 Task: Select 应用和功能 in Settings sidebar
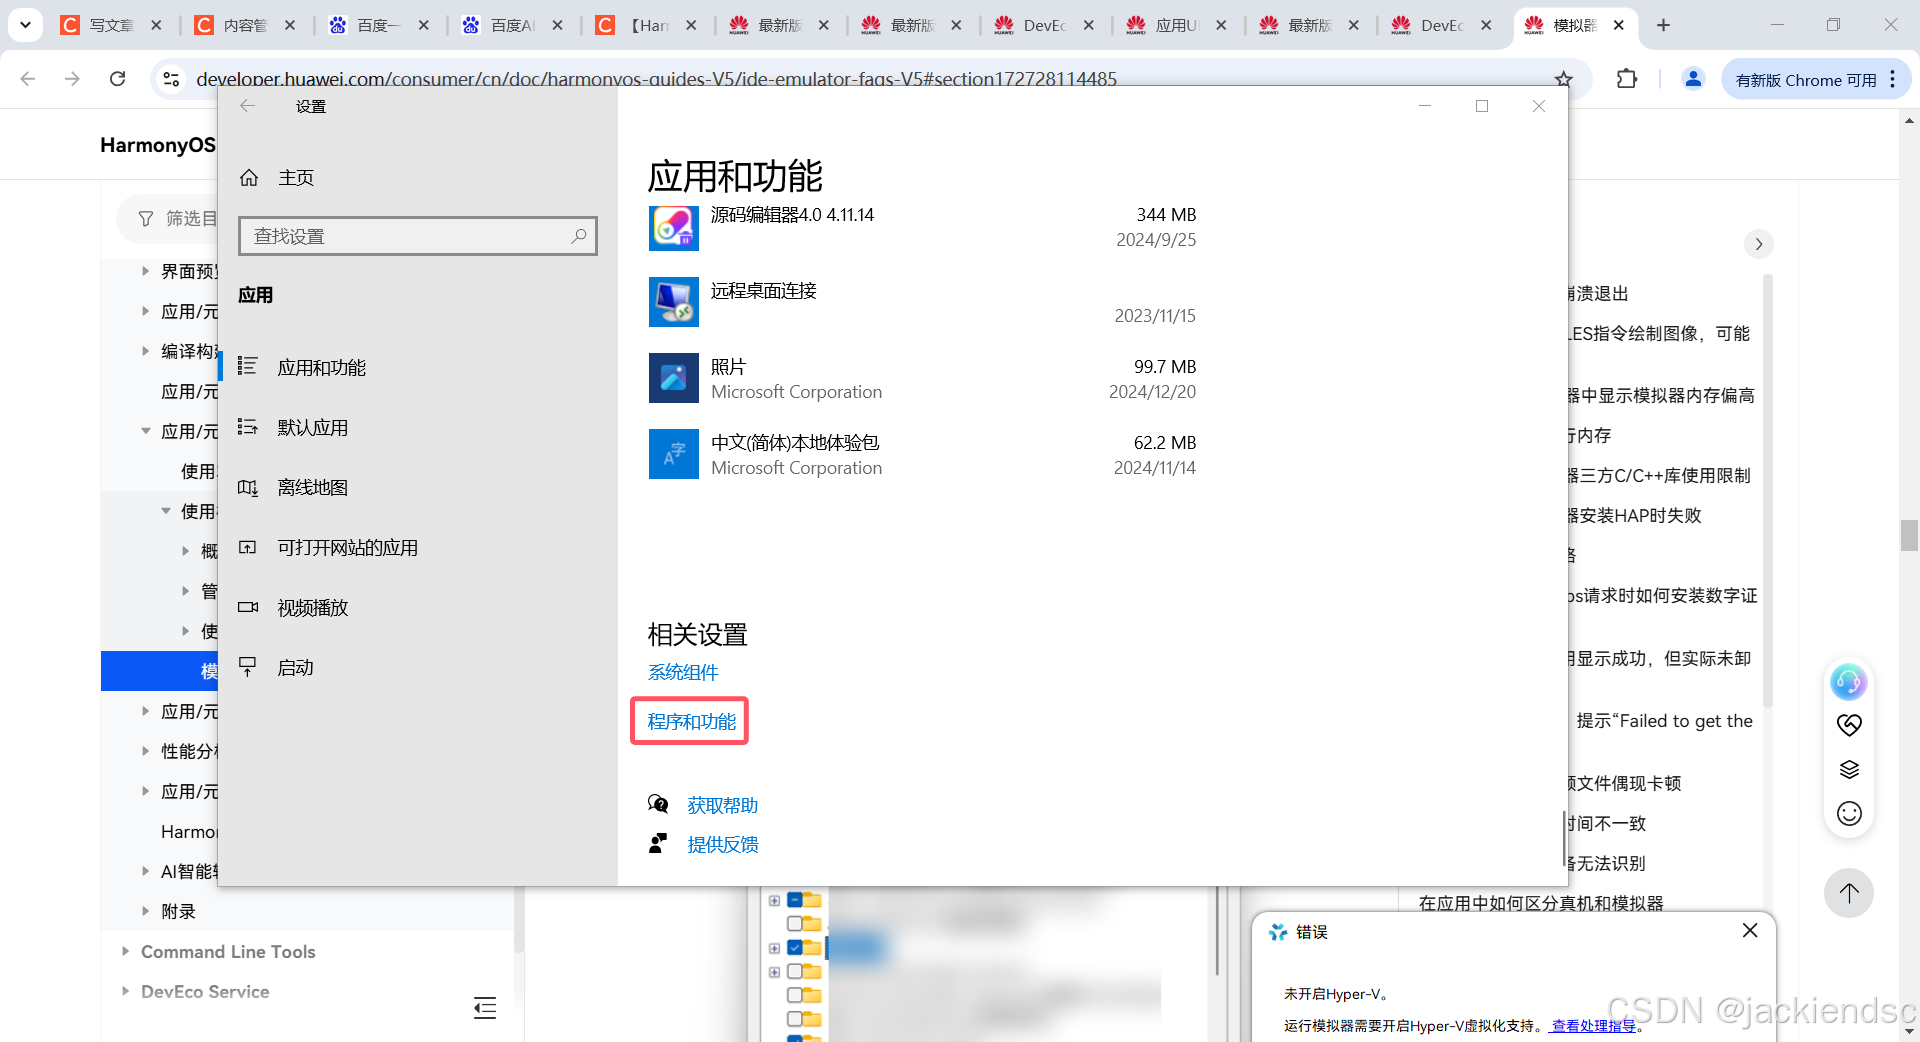click(x=418, y=367)
